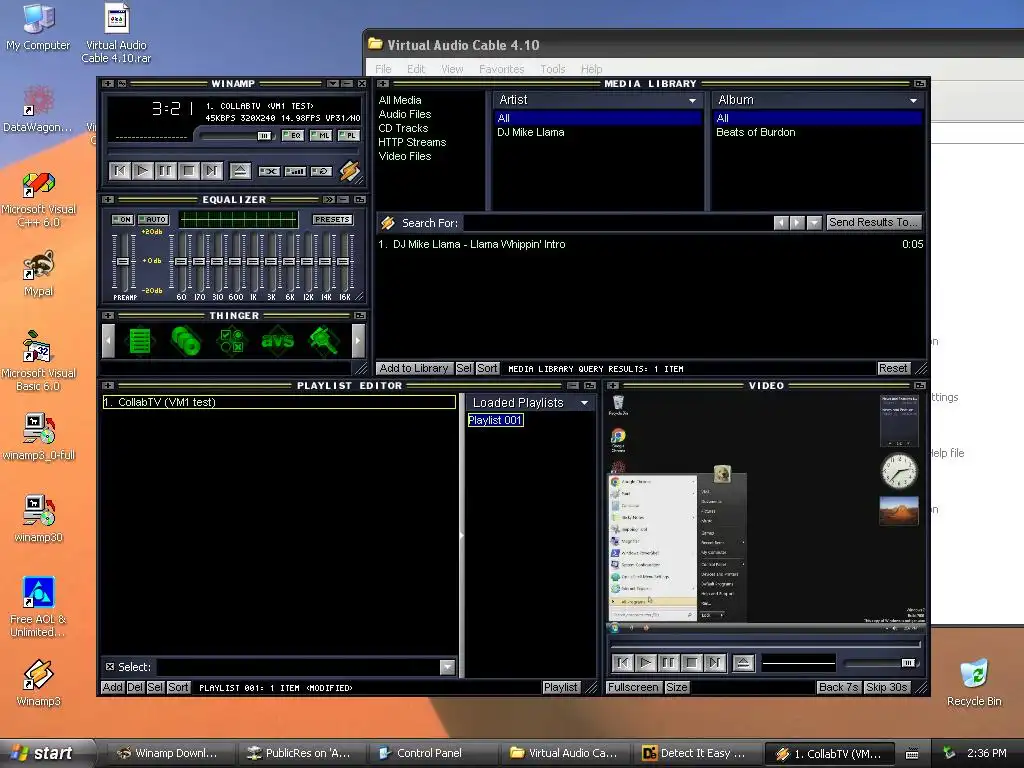Toggle Shuffle in Winamp main window
Screen dimensions: 1024x768
tap(269, 172)
